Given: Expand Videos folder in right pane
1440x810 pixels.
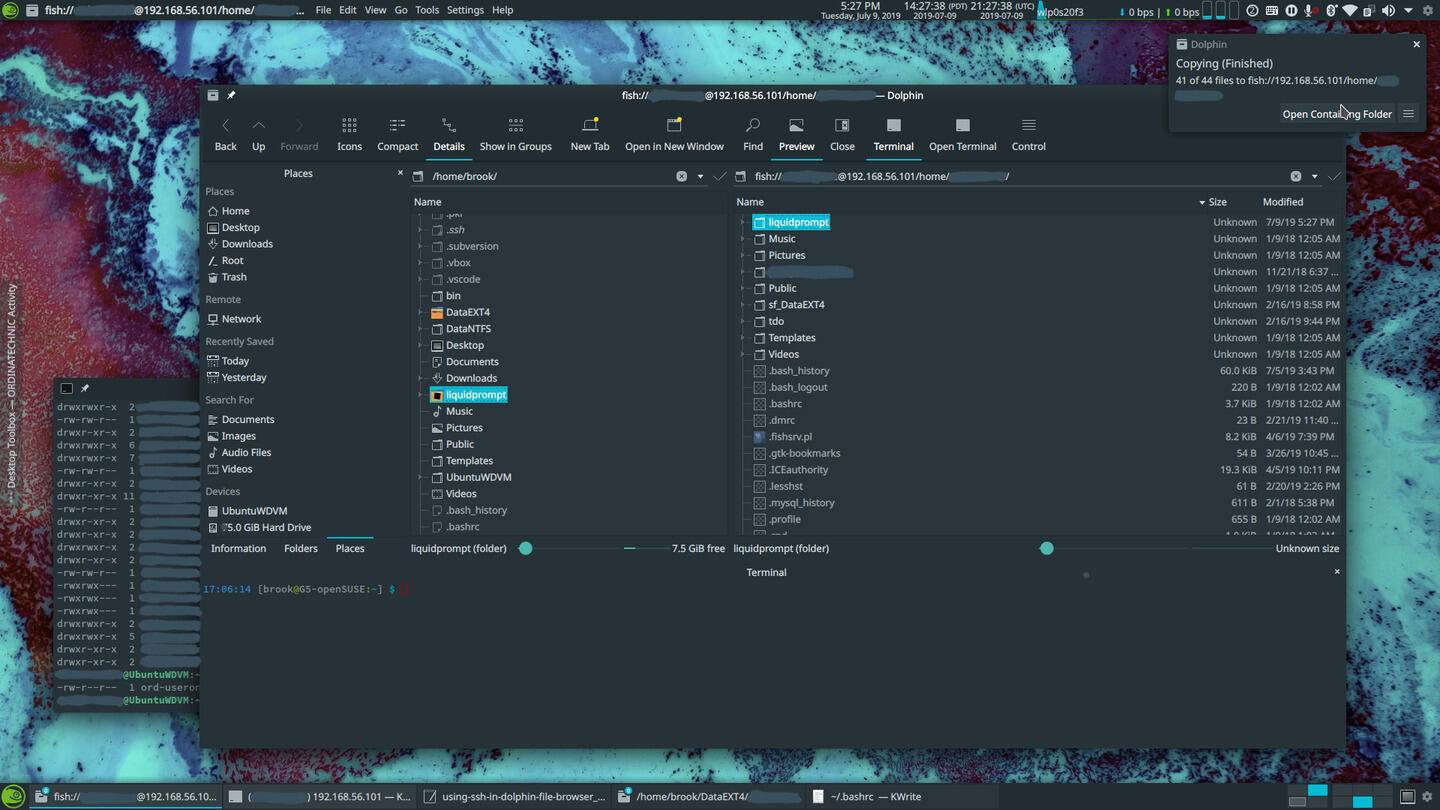Looking at the screenshot, I should click(x=743, y=354).
